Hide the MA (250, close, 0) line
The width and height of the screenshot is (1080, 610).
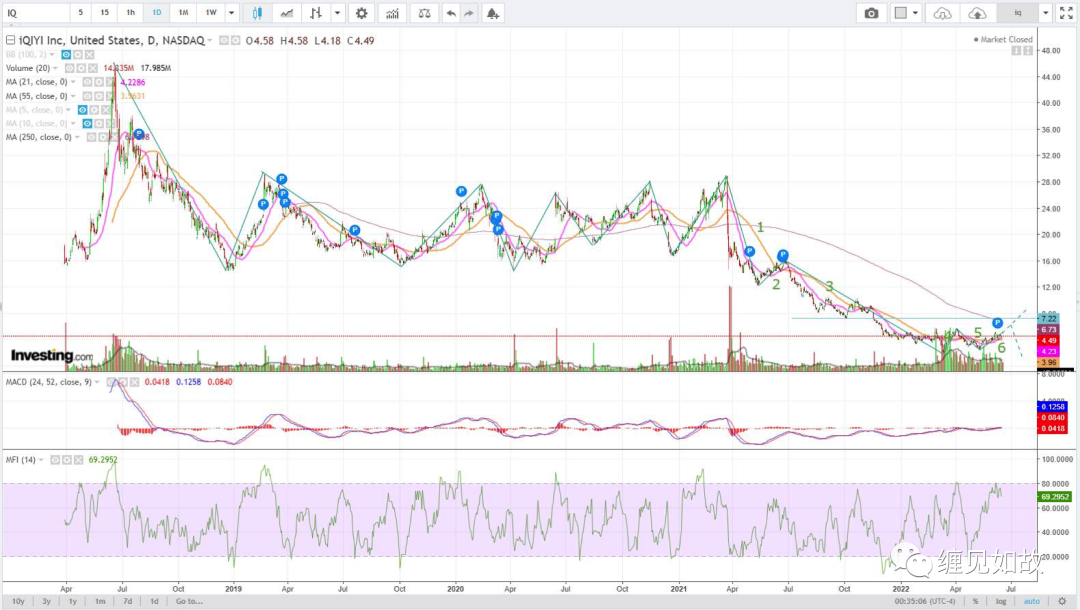point(92,137)
